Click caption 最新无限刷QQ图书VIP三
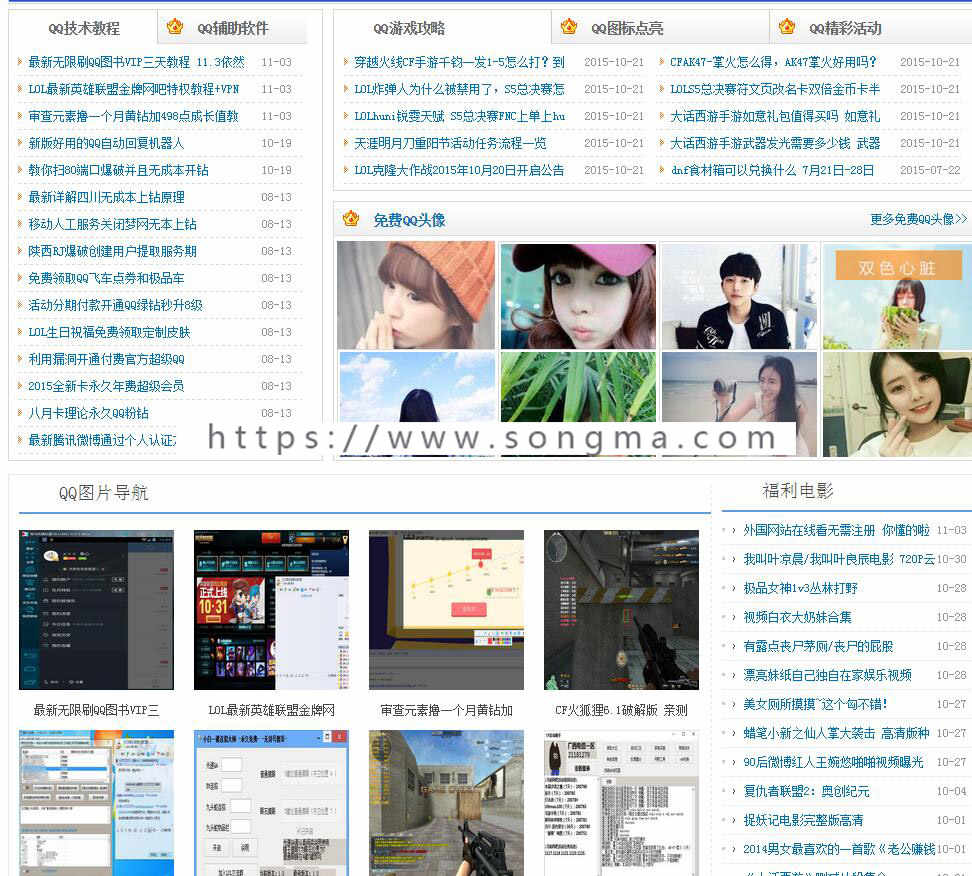Viewport: 972px width, 876px height. click(x=96, y=710)
